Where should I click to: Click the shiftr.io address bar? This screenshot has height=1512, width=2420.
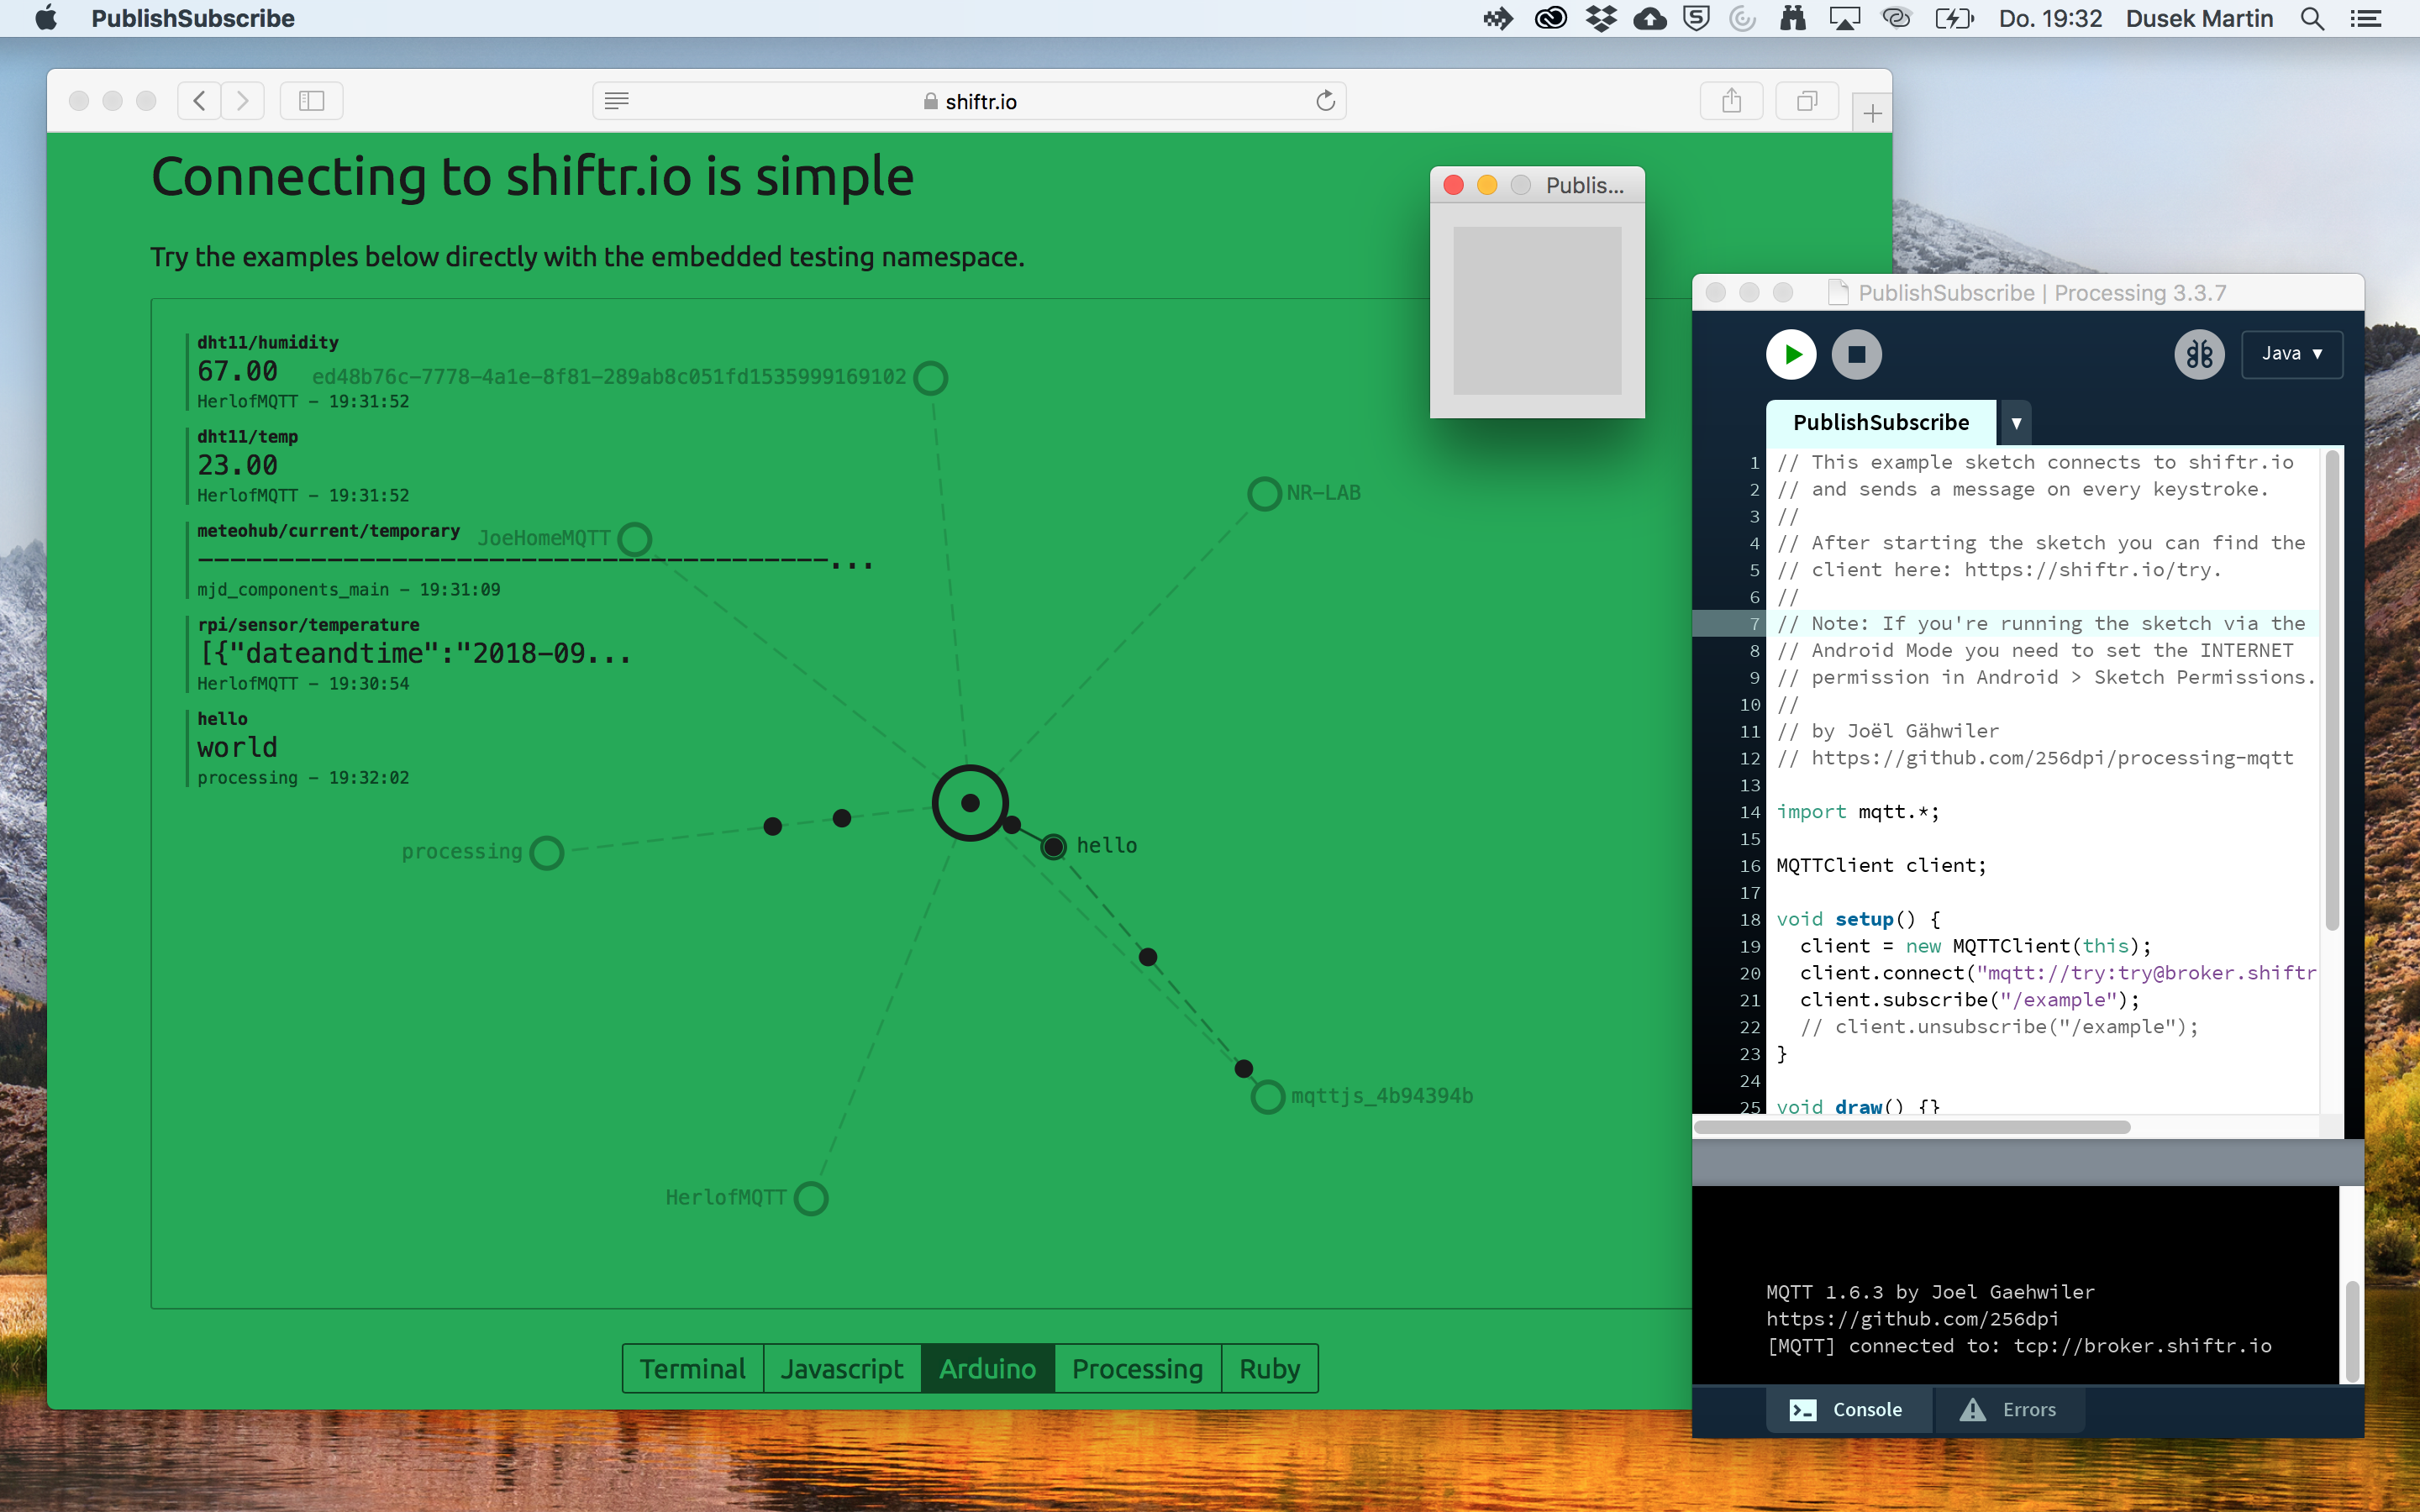(x=970, y=101)
